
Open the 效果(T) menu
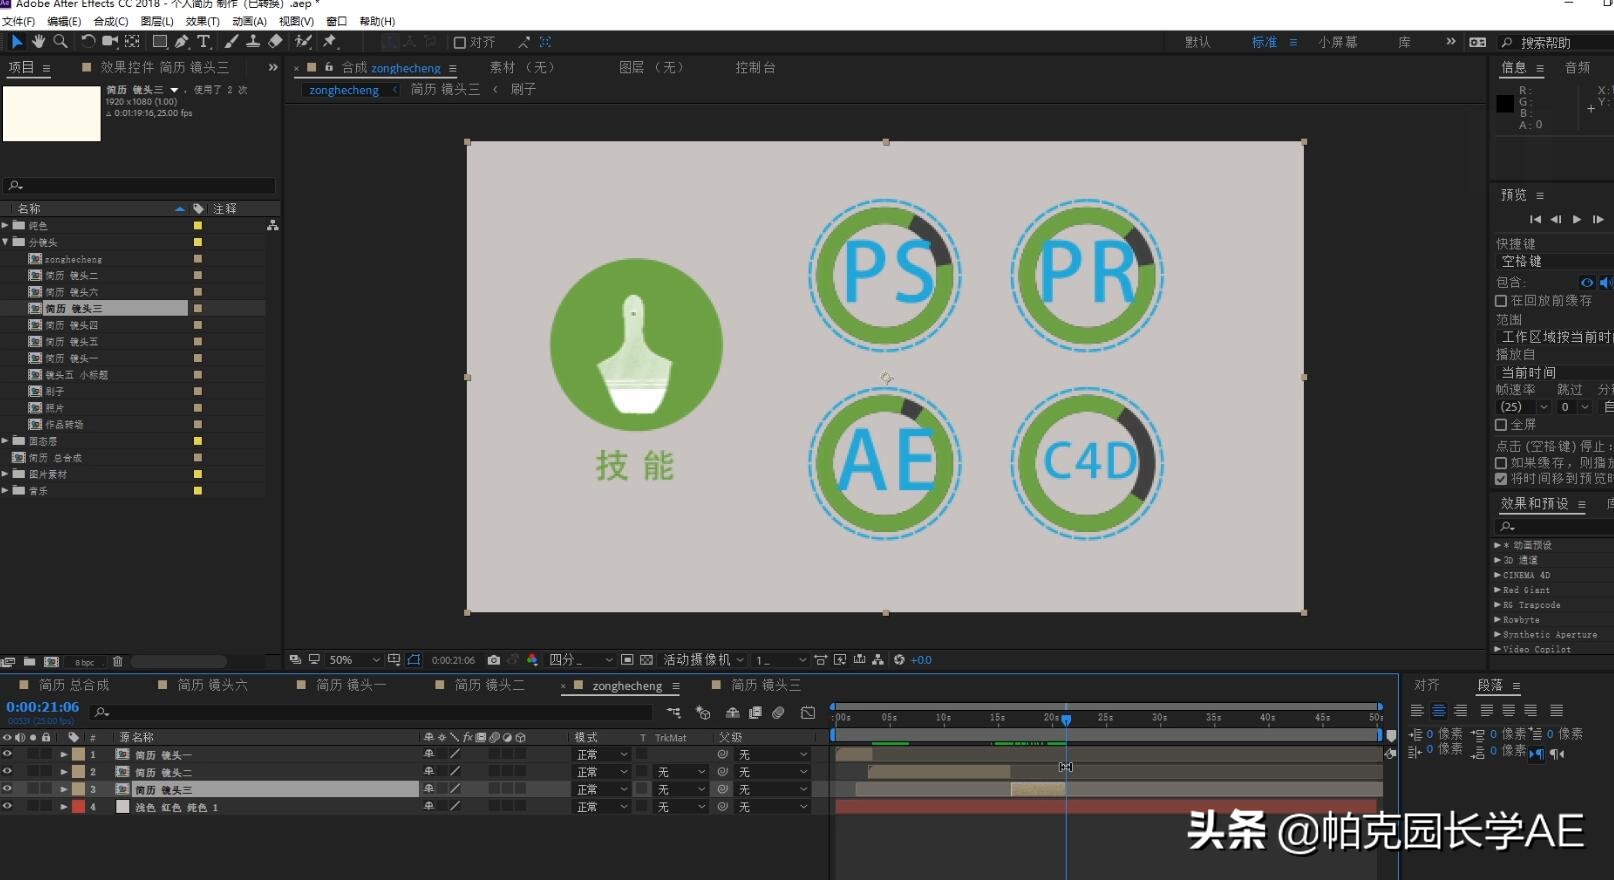point(202,21)
